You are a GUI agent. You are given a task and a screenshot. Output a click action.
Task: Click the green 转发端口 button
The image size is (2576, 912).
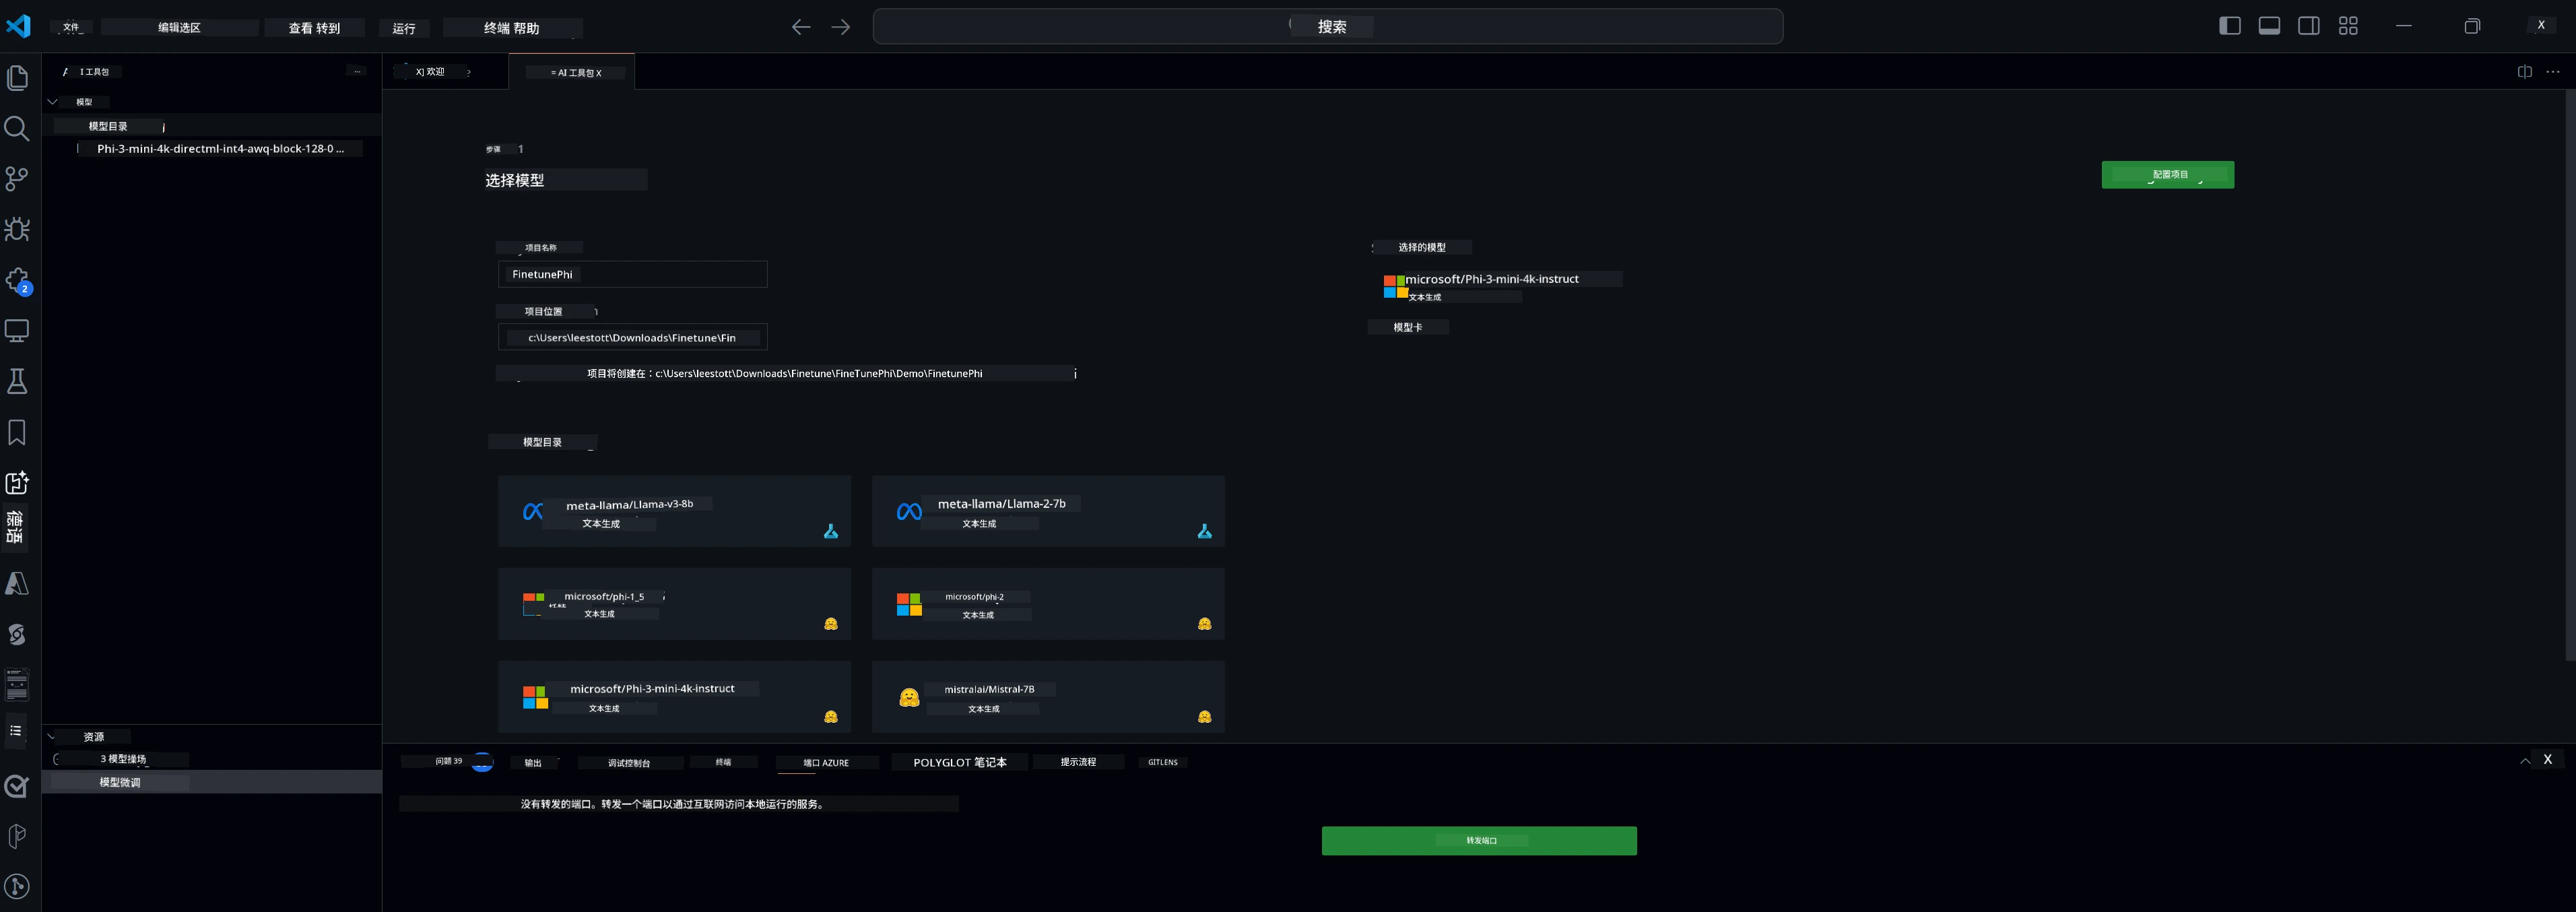pyautogui.click(x=1479, y=841)
